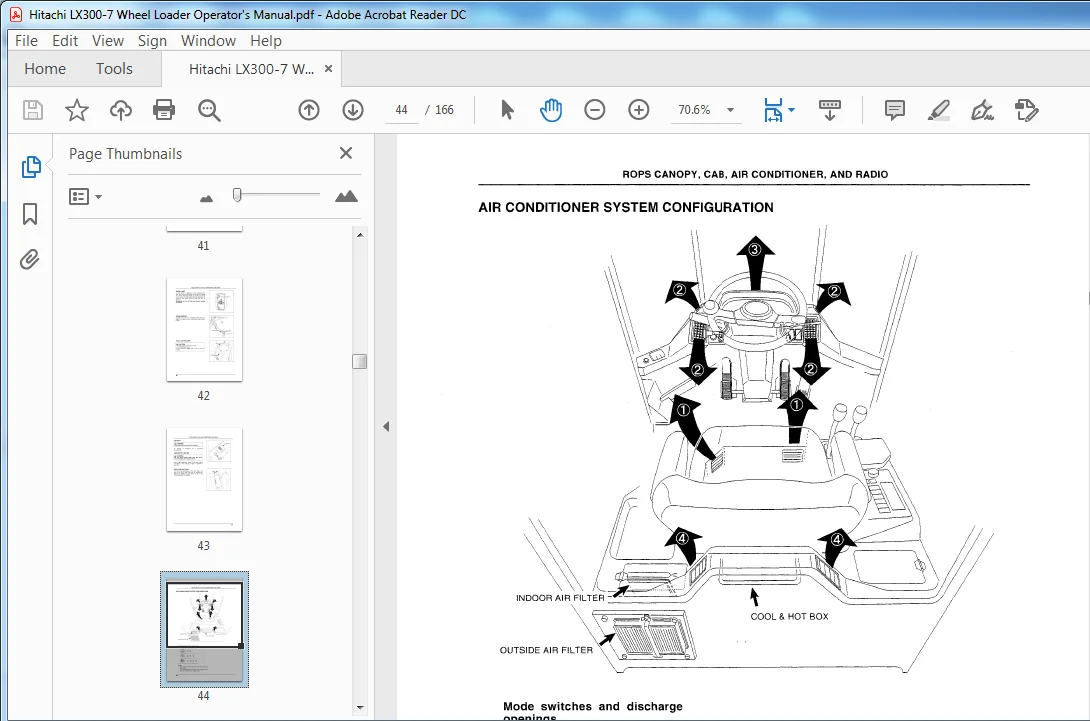The height and width of the screenshot is (721, 1090).
Task: Select the page 42 thumbnail
Action: point(204,330)
